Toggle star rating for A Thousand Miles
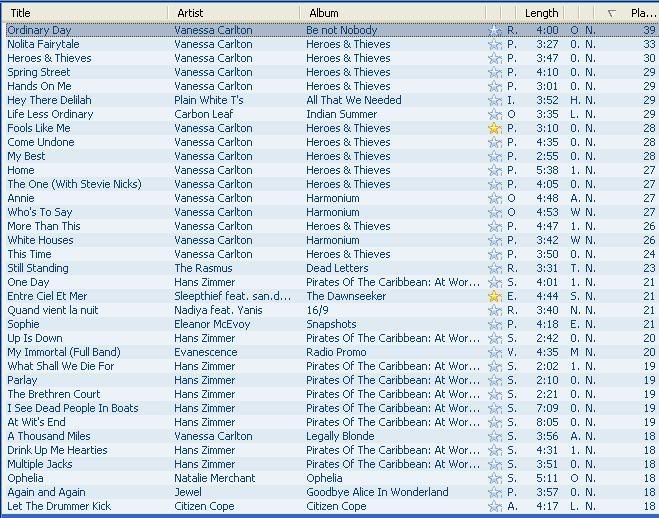Image resolution: width=659 pixels, height=518 pixels. pos(495,436)
